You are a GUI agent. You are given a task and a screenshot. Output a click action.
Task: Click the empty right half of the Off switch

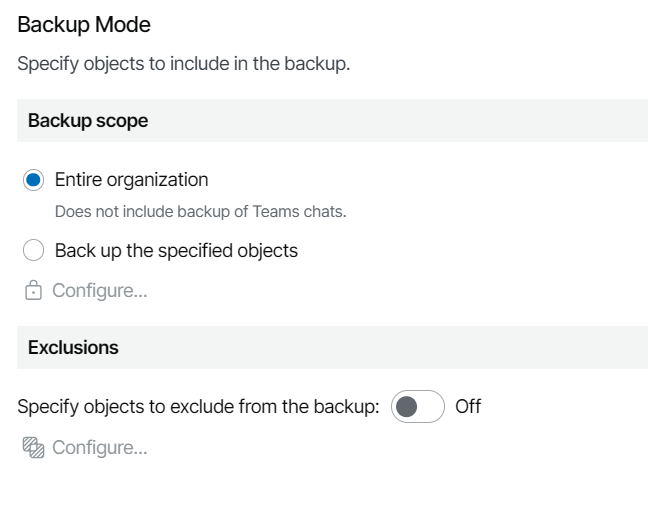[x=431, y=406]
